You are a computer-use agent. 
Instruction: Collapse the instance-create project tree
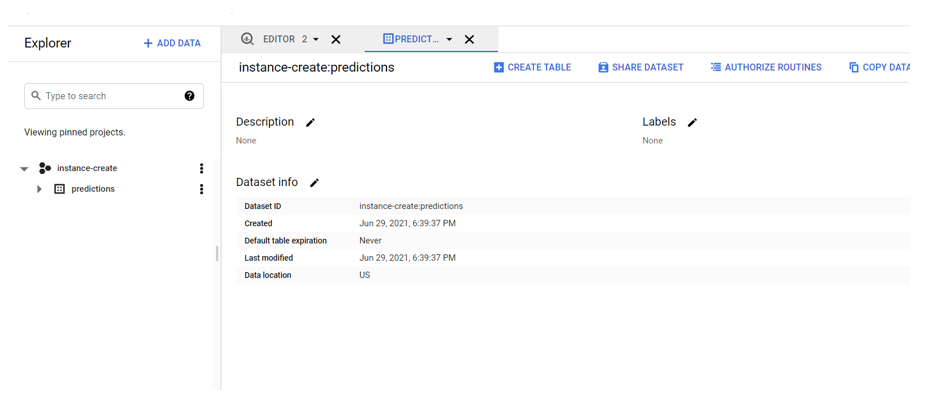pos(24,169)
